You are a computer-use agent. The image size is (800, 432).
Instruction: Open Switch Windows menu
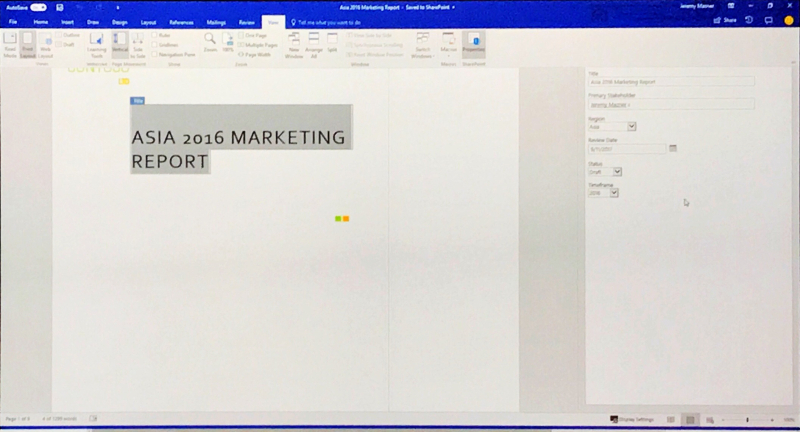coord(422,45)
